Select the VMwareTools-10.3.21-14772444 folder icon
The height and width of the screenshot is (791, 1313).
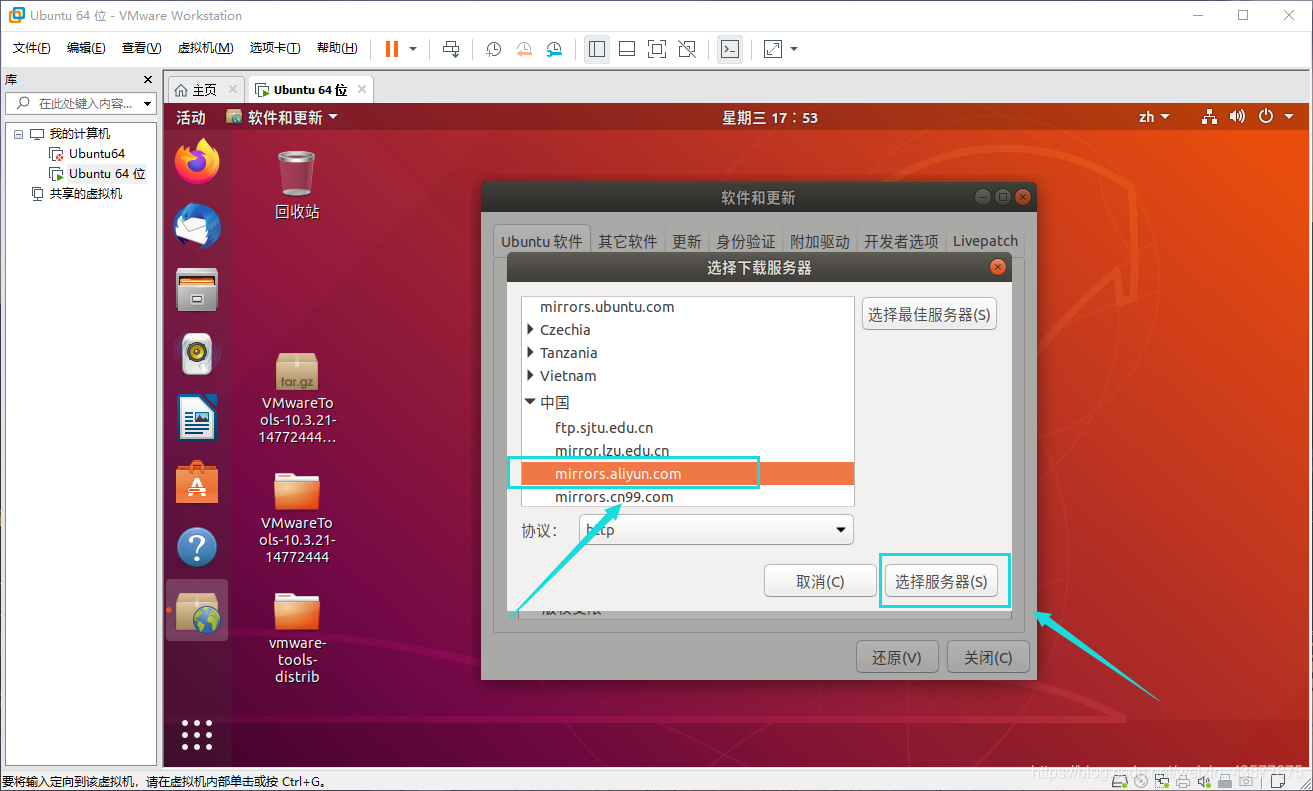(297, 517)
